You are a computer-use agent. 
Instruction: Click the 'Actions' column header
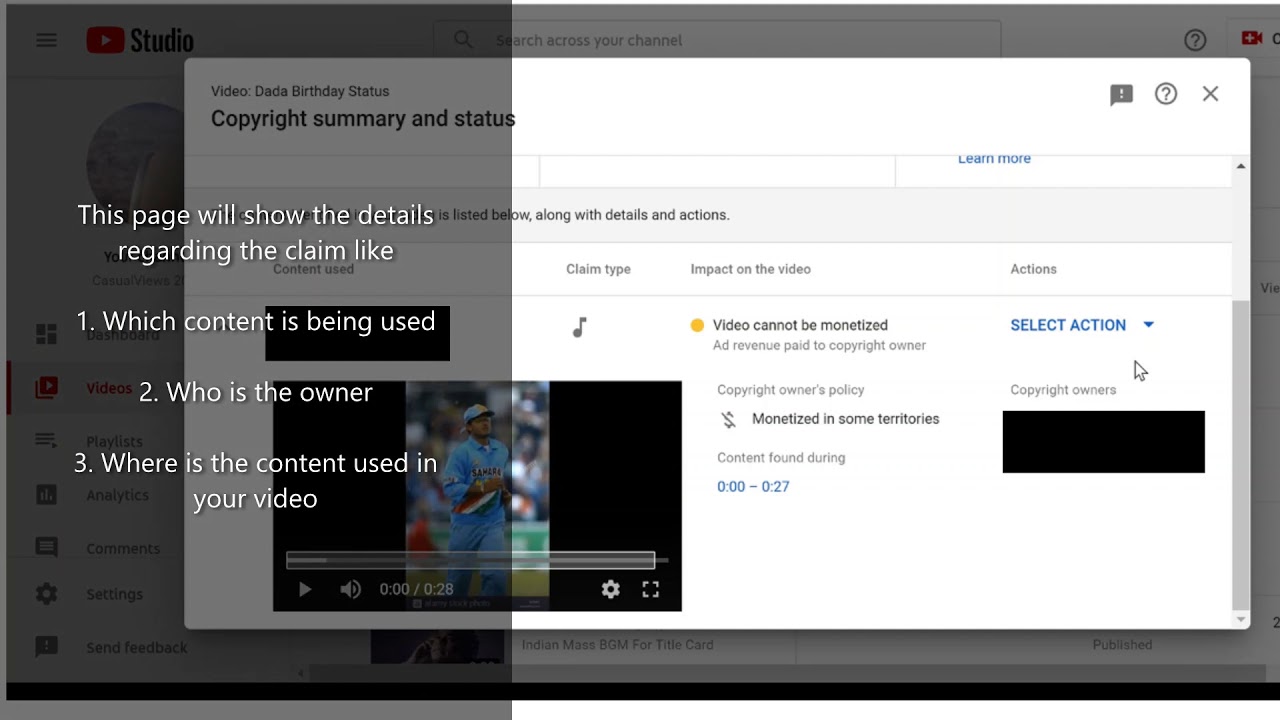(x=1033, y=269)
